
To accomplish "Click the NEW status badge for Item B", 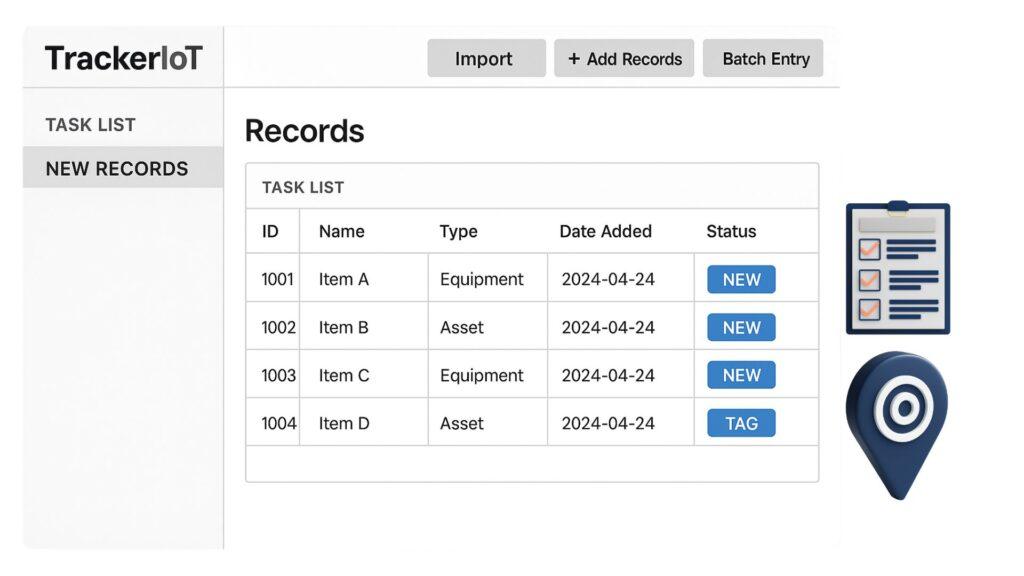I will point(741,328).
